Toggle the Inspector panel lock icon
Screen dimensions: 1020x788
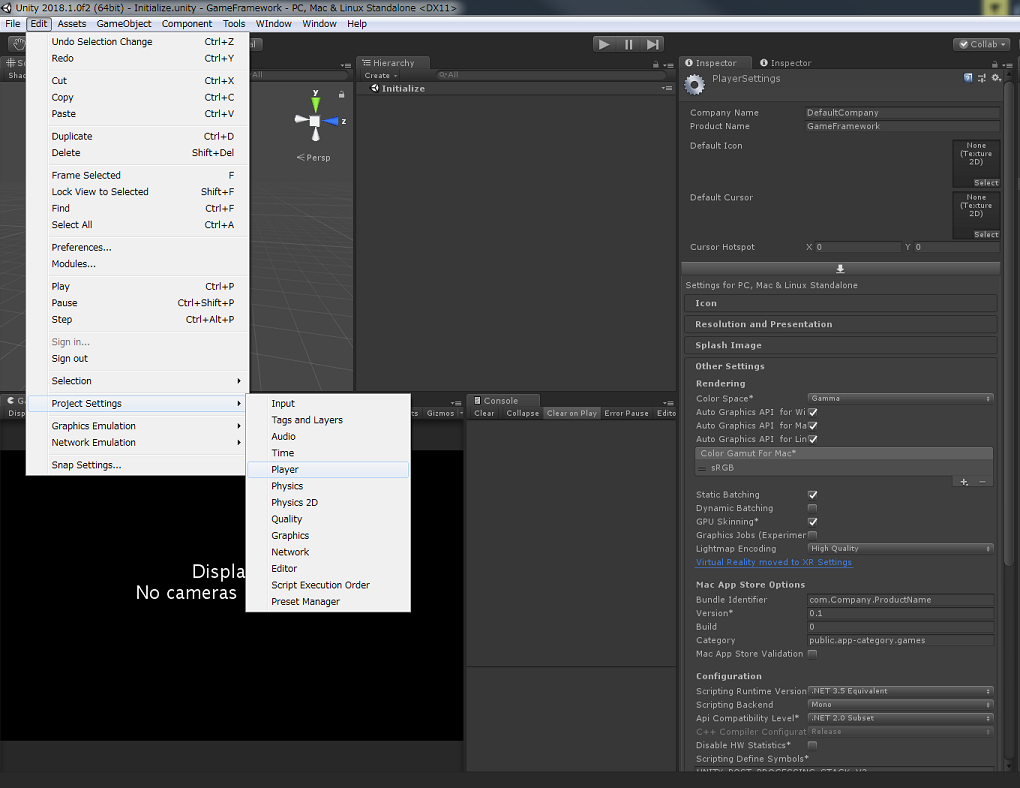(994, 64)
